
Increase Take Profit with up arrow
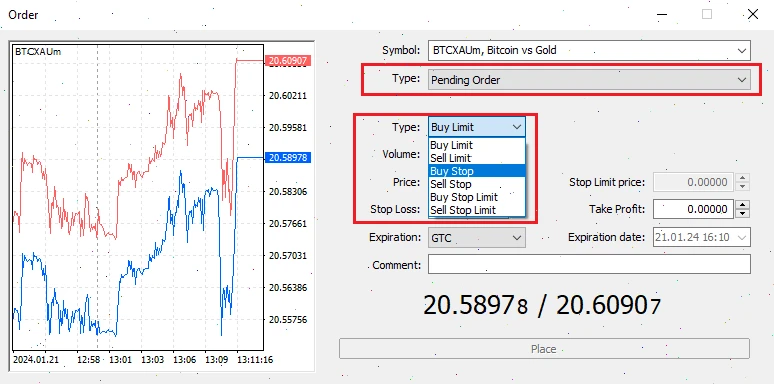[742, 205]
